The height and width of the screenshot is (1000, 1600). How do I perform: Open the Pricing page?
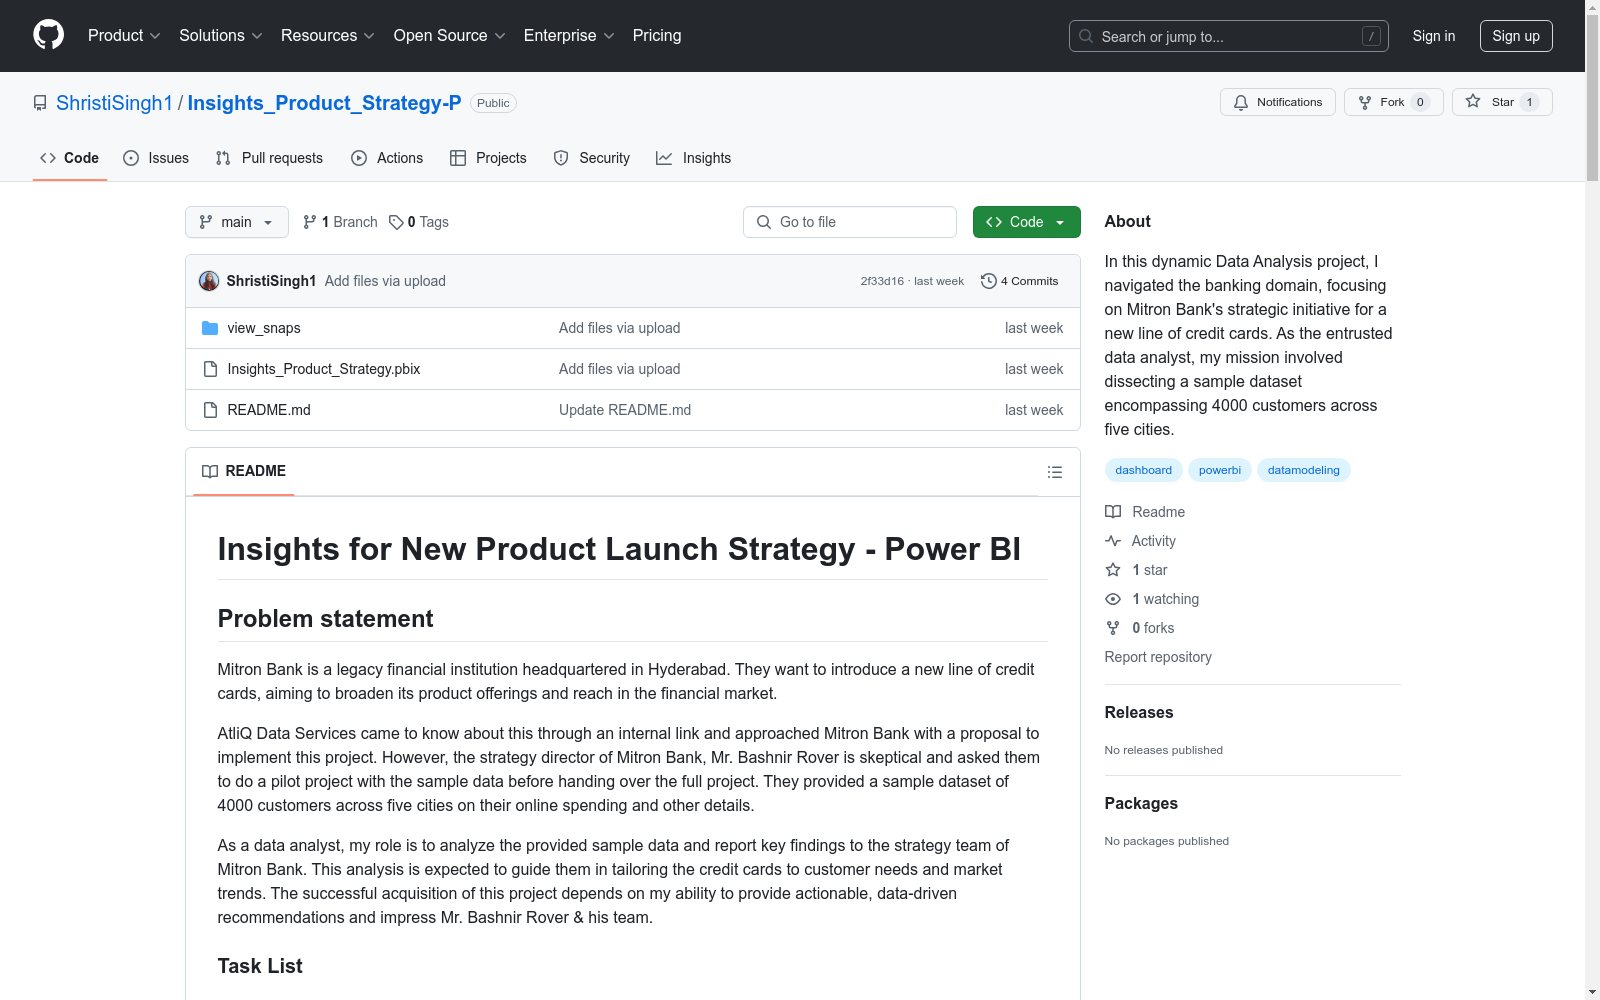(657, 36)
